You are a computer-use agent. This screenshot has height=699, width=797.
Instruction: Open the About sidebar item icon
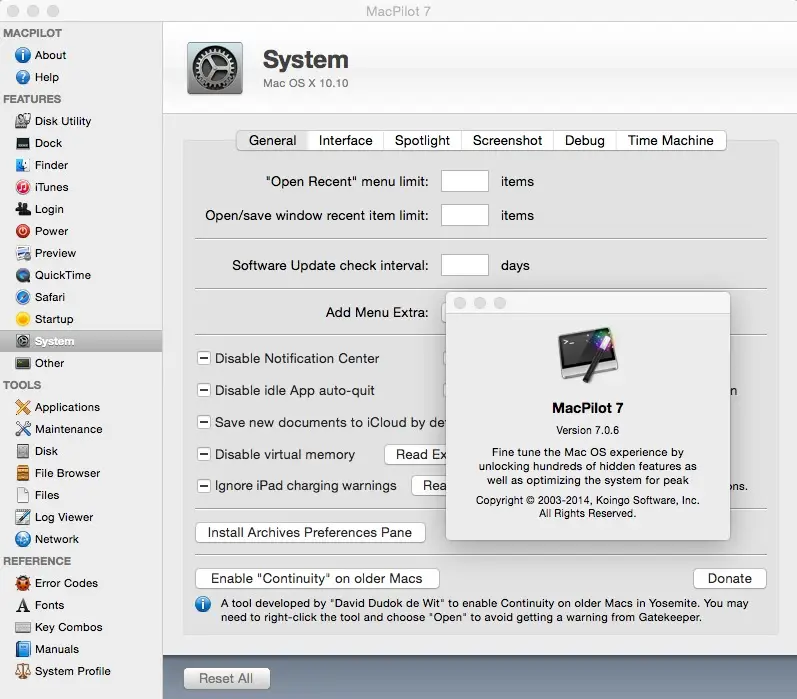[x=22, y=55]
